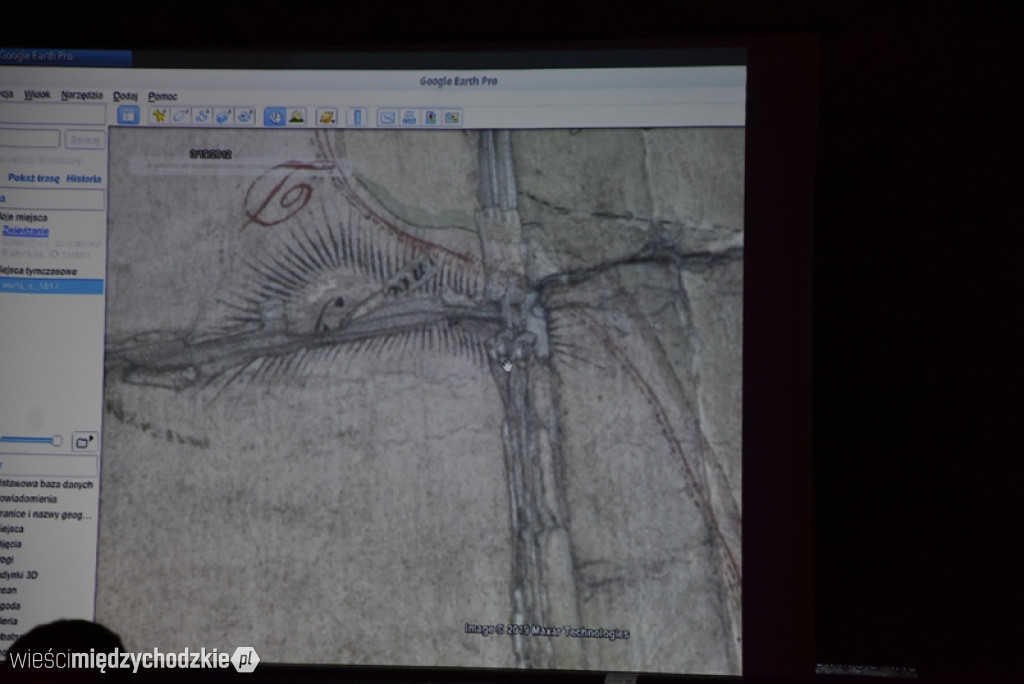Viewport: 1024px width, 684px height.
Task: Click the Szukaj search button
Action: pyautogui.click(x=85, y=139)
